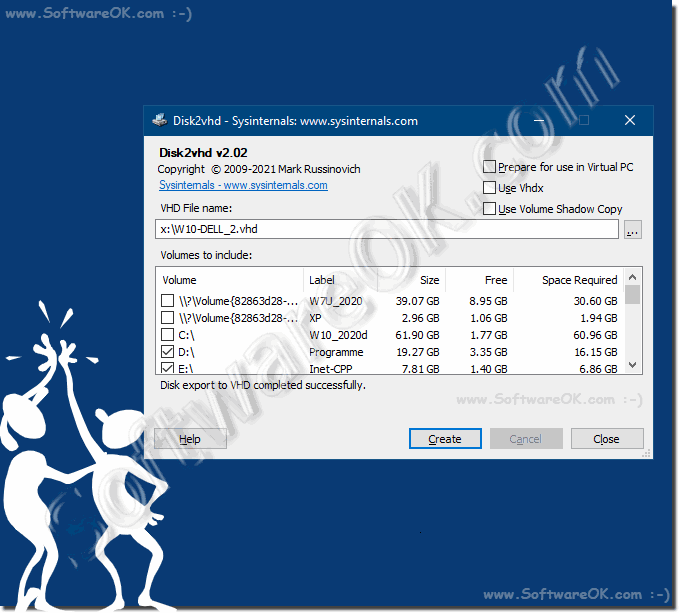Click the Help button
The height and width of the screenshot is (613, 679).
tap(190, 439)
